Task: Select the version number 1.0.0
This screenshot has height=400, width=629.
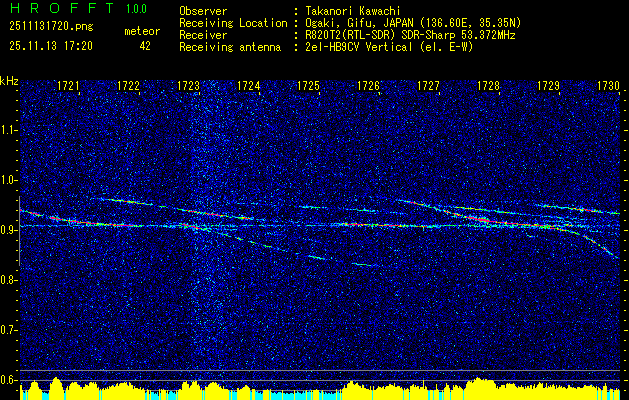Action: pos(136,8)
